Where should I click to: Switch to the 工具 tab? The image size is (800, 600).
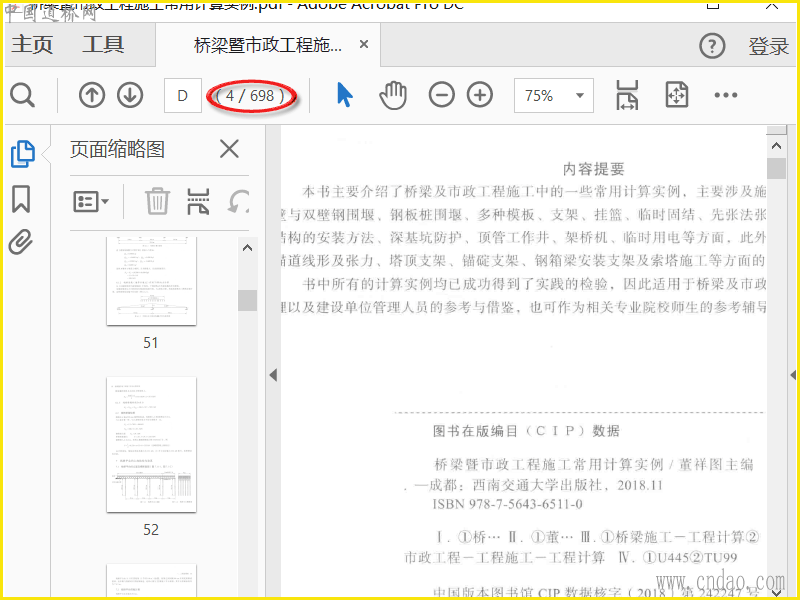(x=104, y=44)
